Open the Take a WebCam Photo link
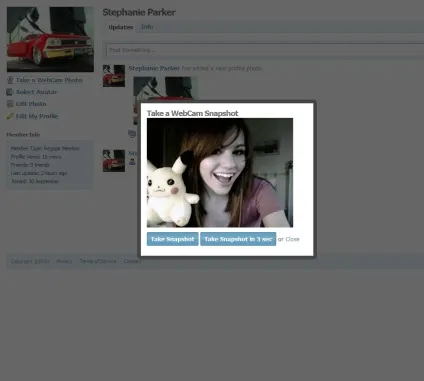This screenshot has width=424, height=381. [49, 80]
